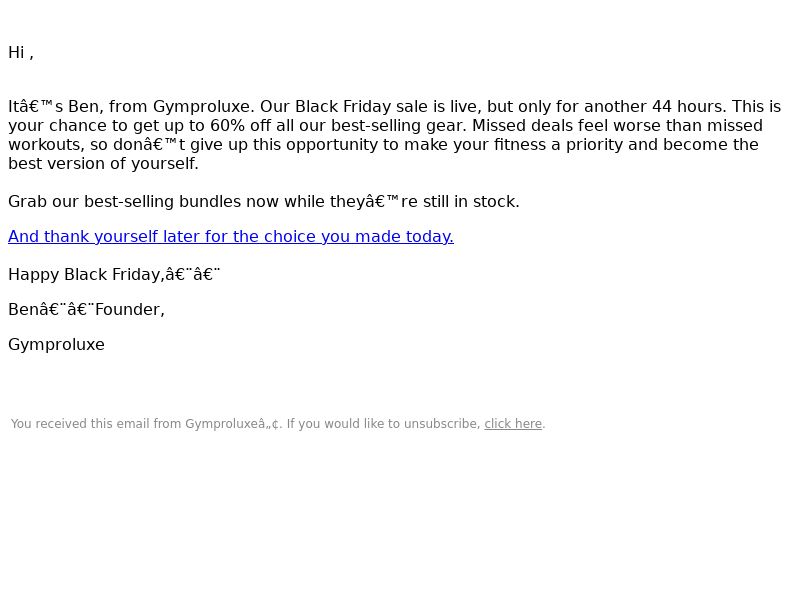Click the "60% off" text
The image size is (800, 600).
(x=241, y=126)
